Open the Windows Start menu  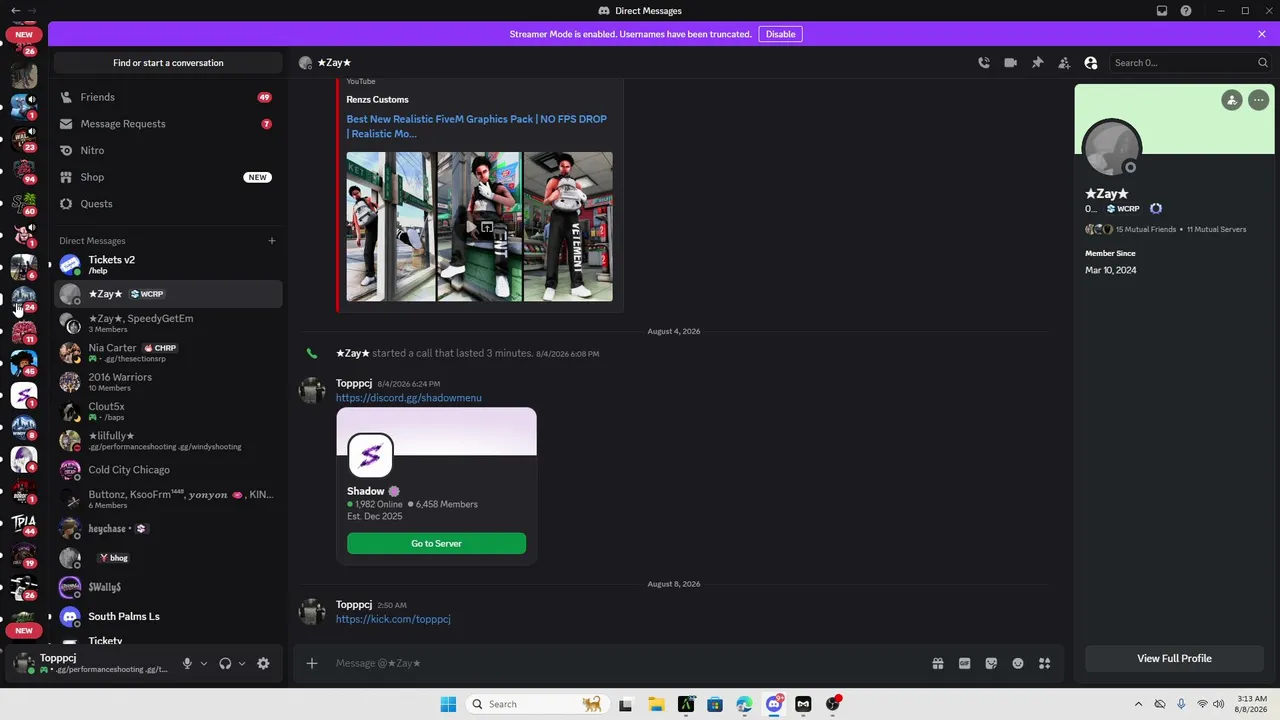click(448, 704)
